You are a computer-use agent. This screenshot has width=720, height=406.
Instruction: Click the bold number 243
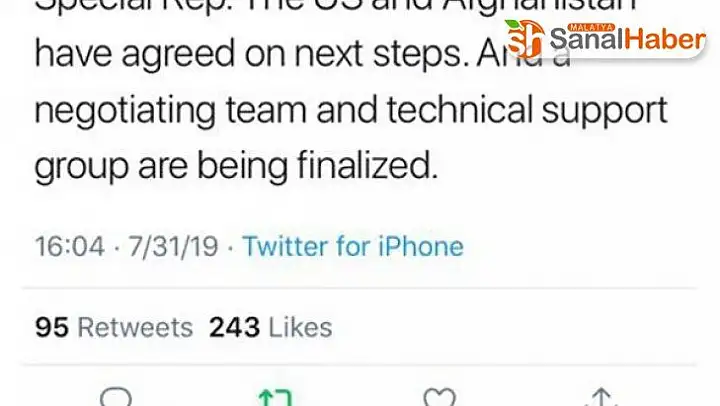coord(235,327)
